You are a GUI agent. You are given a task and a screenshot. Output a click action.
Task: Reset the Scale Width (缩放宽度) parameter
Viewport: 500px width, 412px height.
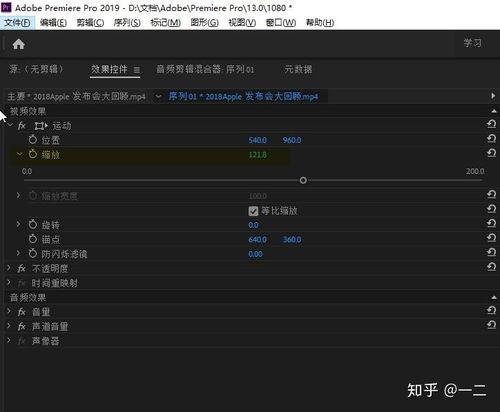[491, 194]
